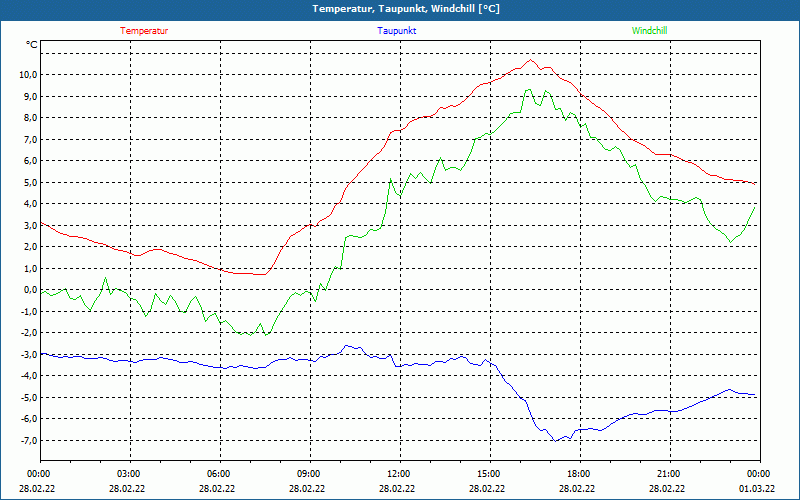Click the red Temperatur legend label
800x500 pixels.
point(144,31)
